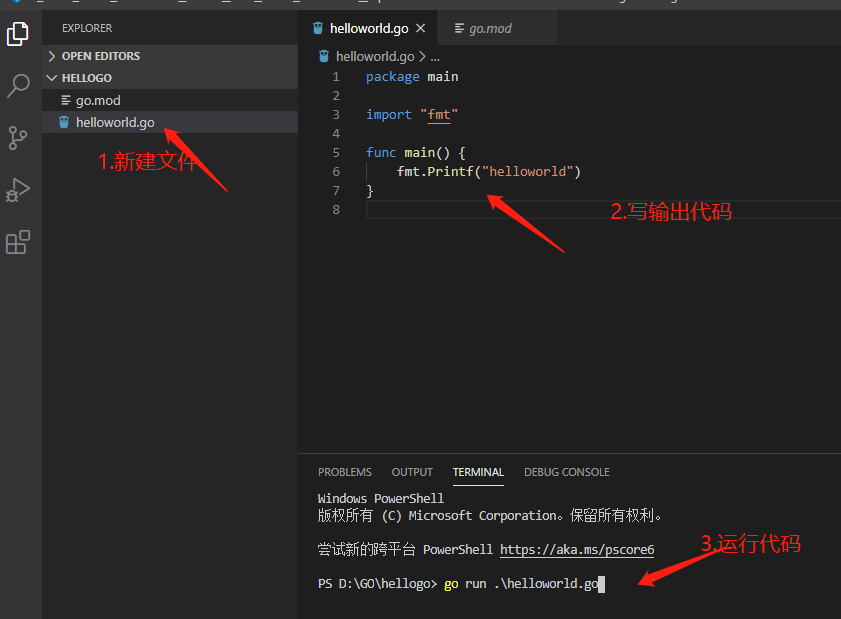Switch to the helloworld.go editor tab

coord(368,28)
